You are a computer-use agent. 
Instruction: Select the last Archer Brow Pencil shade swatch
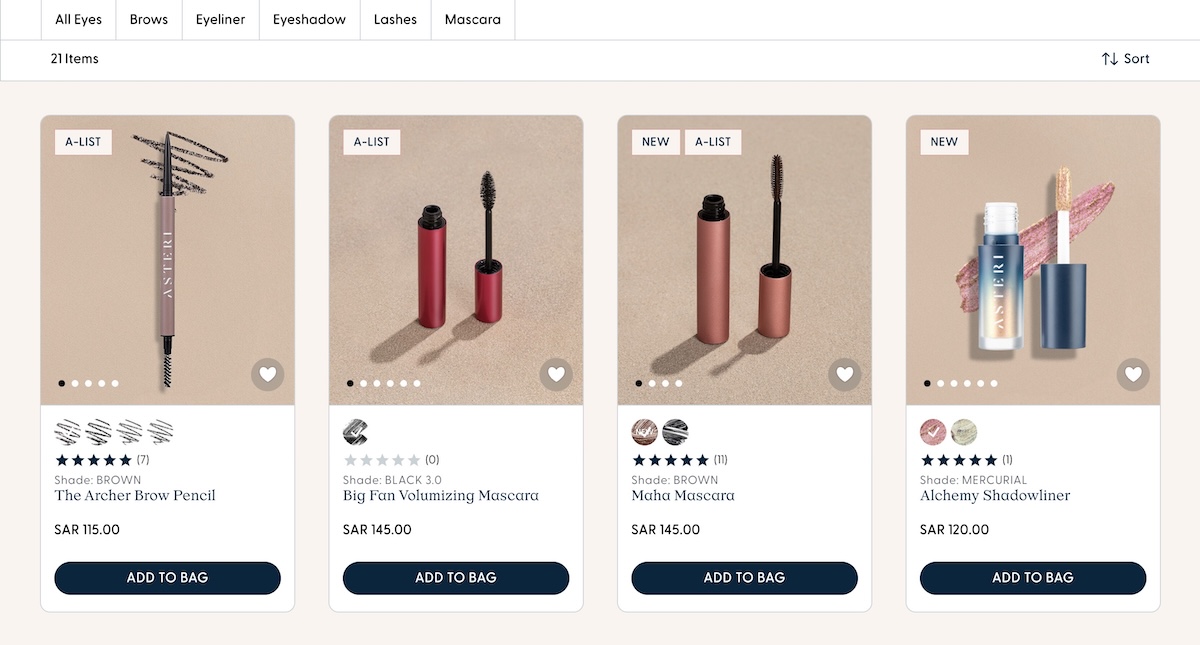click(x=161, y=432)
